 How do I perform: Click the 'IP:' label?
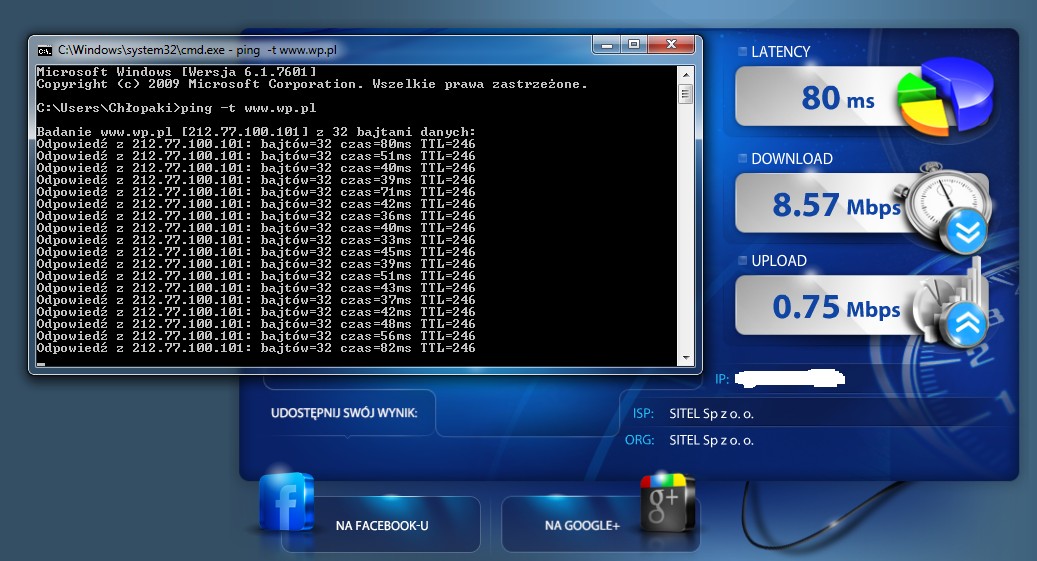722,379
